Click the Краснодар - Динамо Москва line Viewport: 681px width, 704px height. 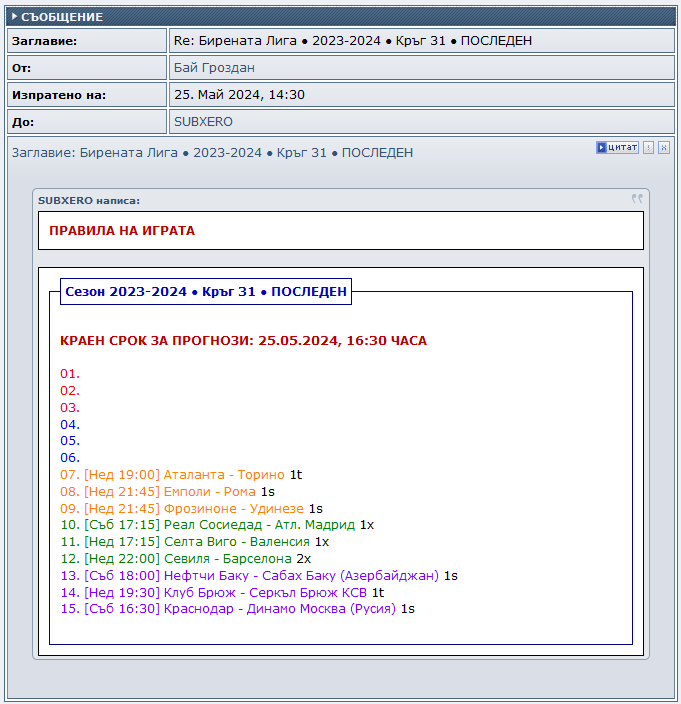tap(237, 609)
